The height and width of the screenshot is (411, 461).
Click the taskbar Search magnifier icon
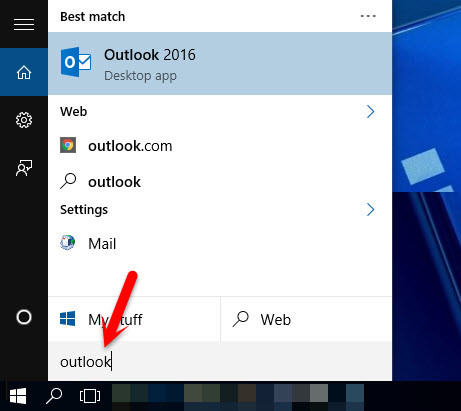click(x=54, y=396)
